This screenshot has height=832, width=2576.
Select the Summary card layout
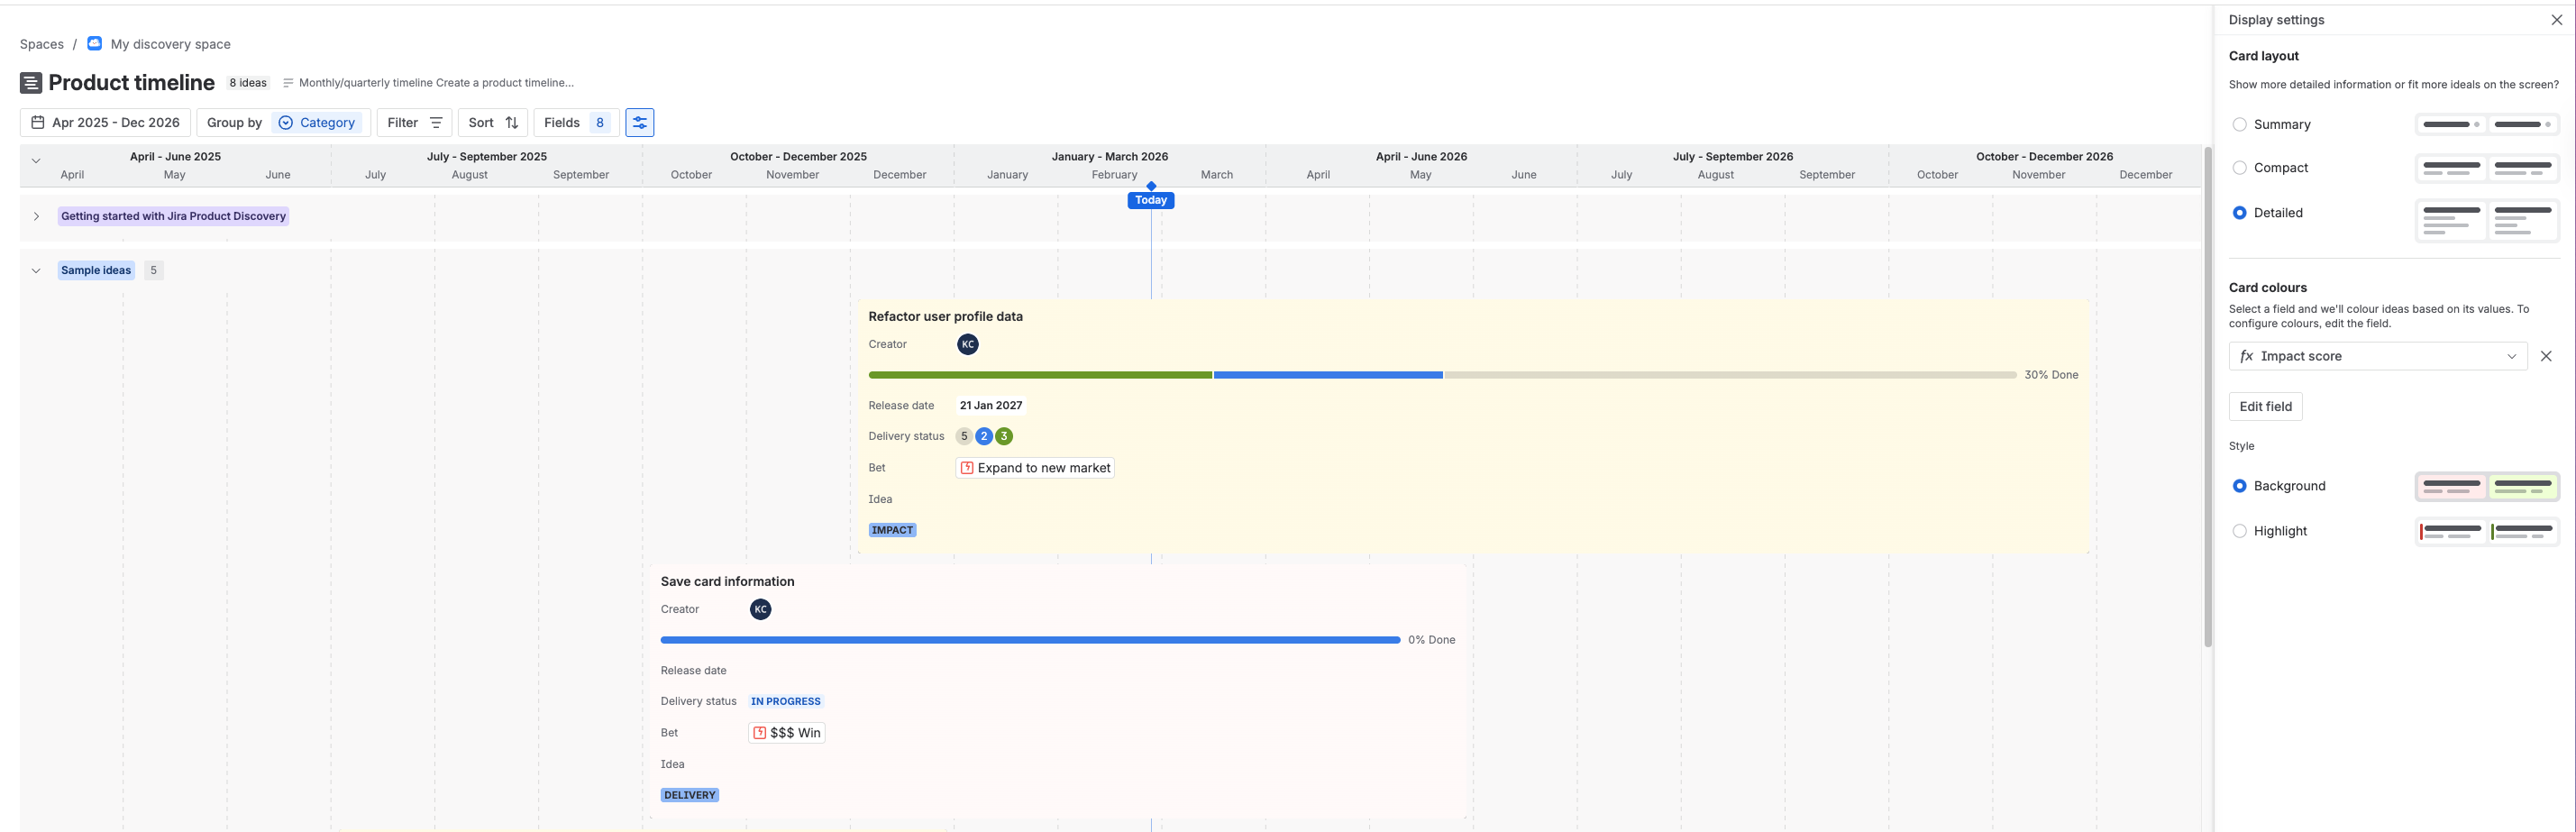pos(2239,124)
